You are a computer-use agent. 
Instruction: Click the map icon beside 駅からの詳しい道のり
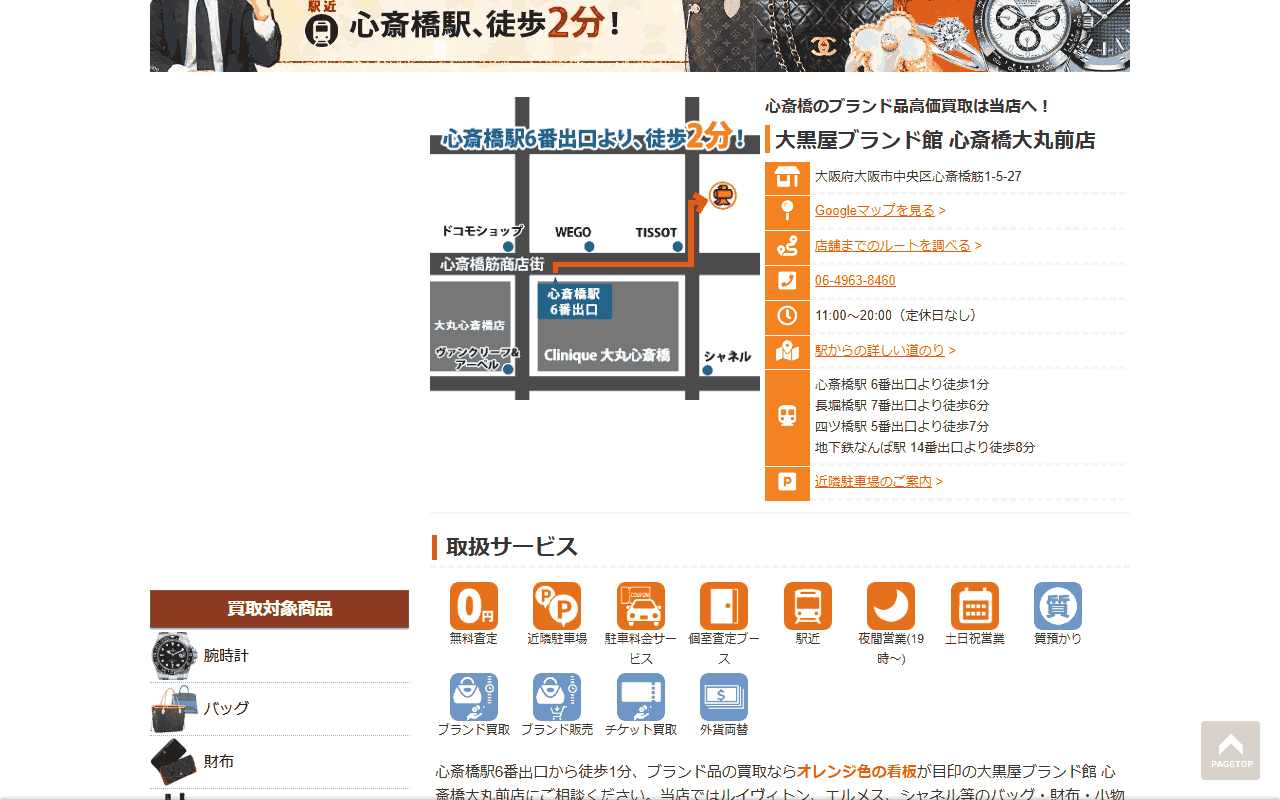pyautogui.click(x=787, y=352)
